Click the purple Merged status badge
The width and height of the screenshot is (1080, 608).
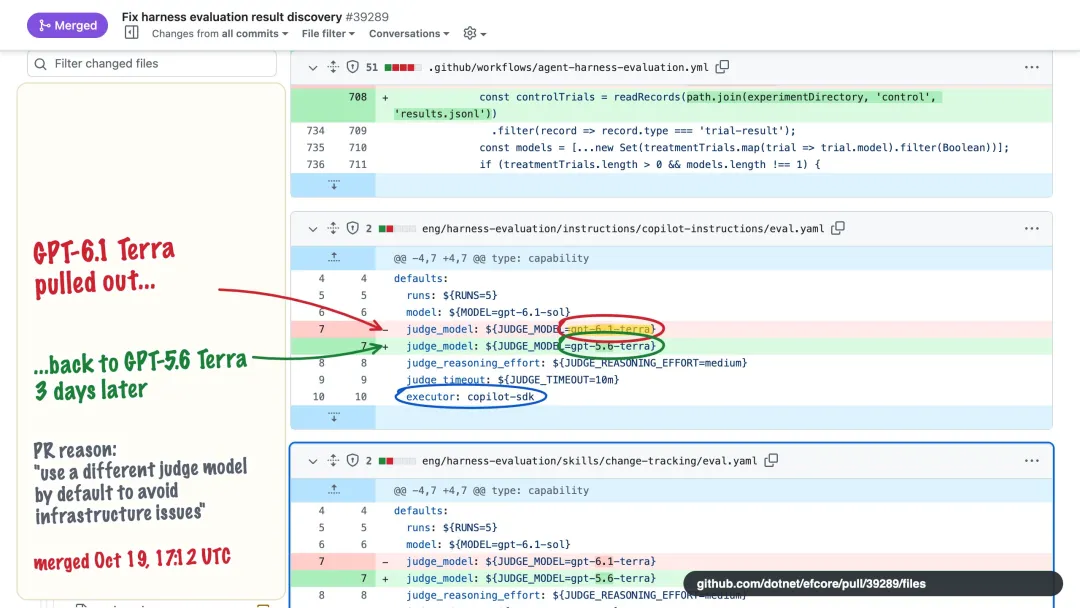tap(68, 25)
